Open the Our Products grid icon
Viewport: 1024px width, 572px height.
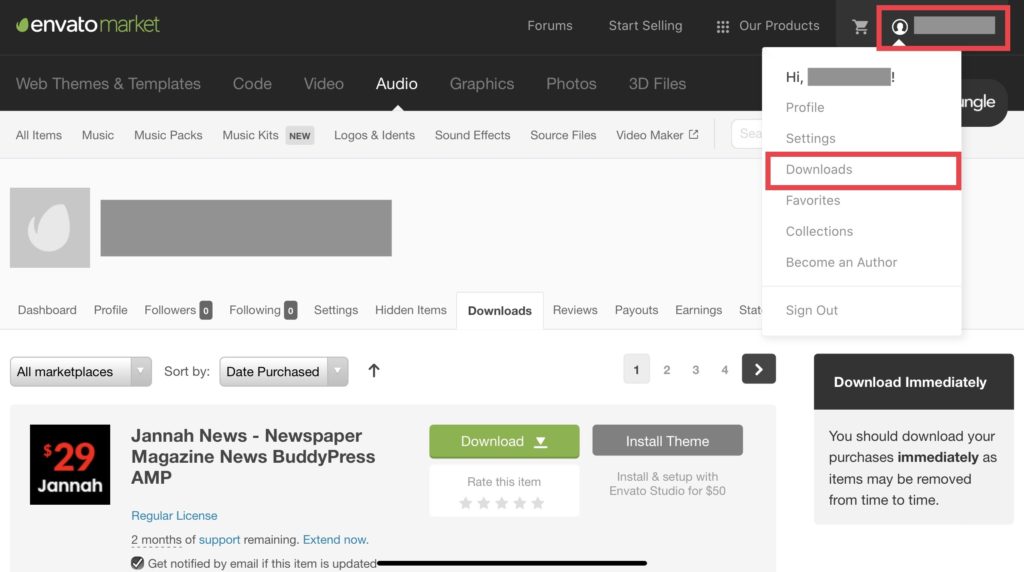click(x=722, y=27)
